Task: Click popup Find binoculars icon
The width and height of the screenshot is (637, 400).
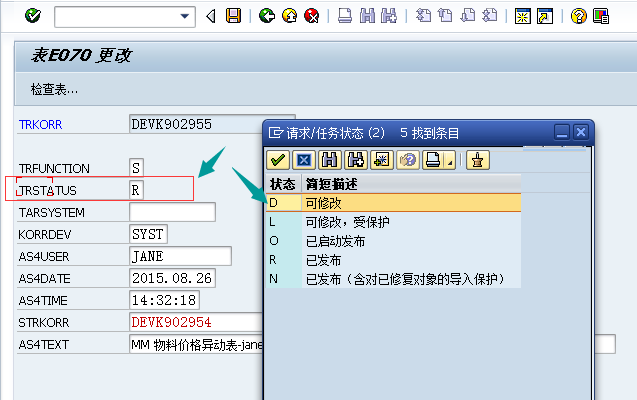Action: click(329, 160)
